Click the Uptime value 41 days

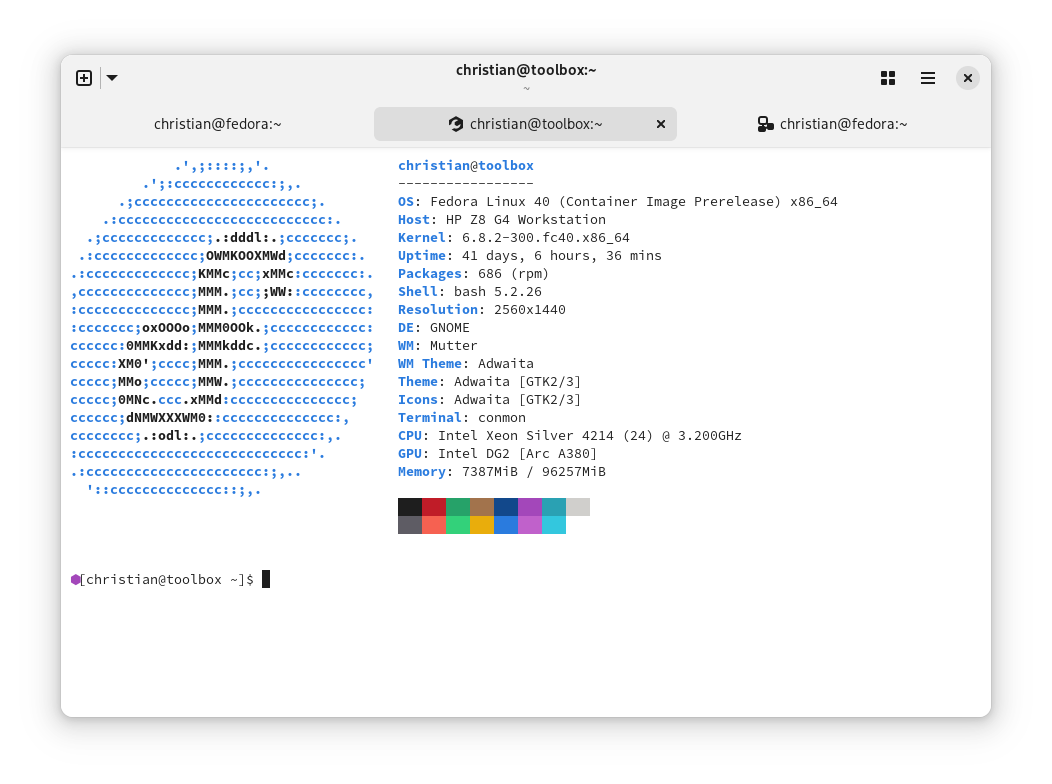tap(562, 256)
